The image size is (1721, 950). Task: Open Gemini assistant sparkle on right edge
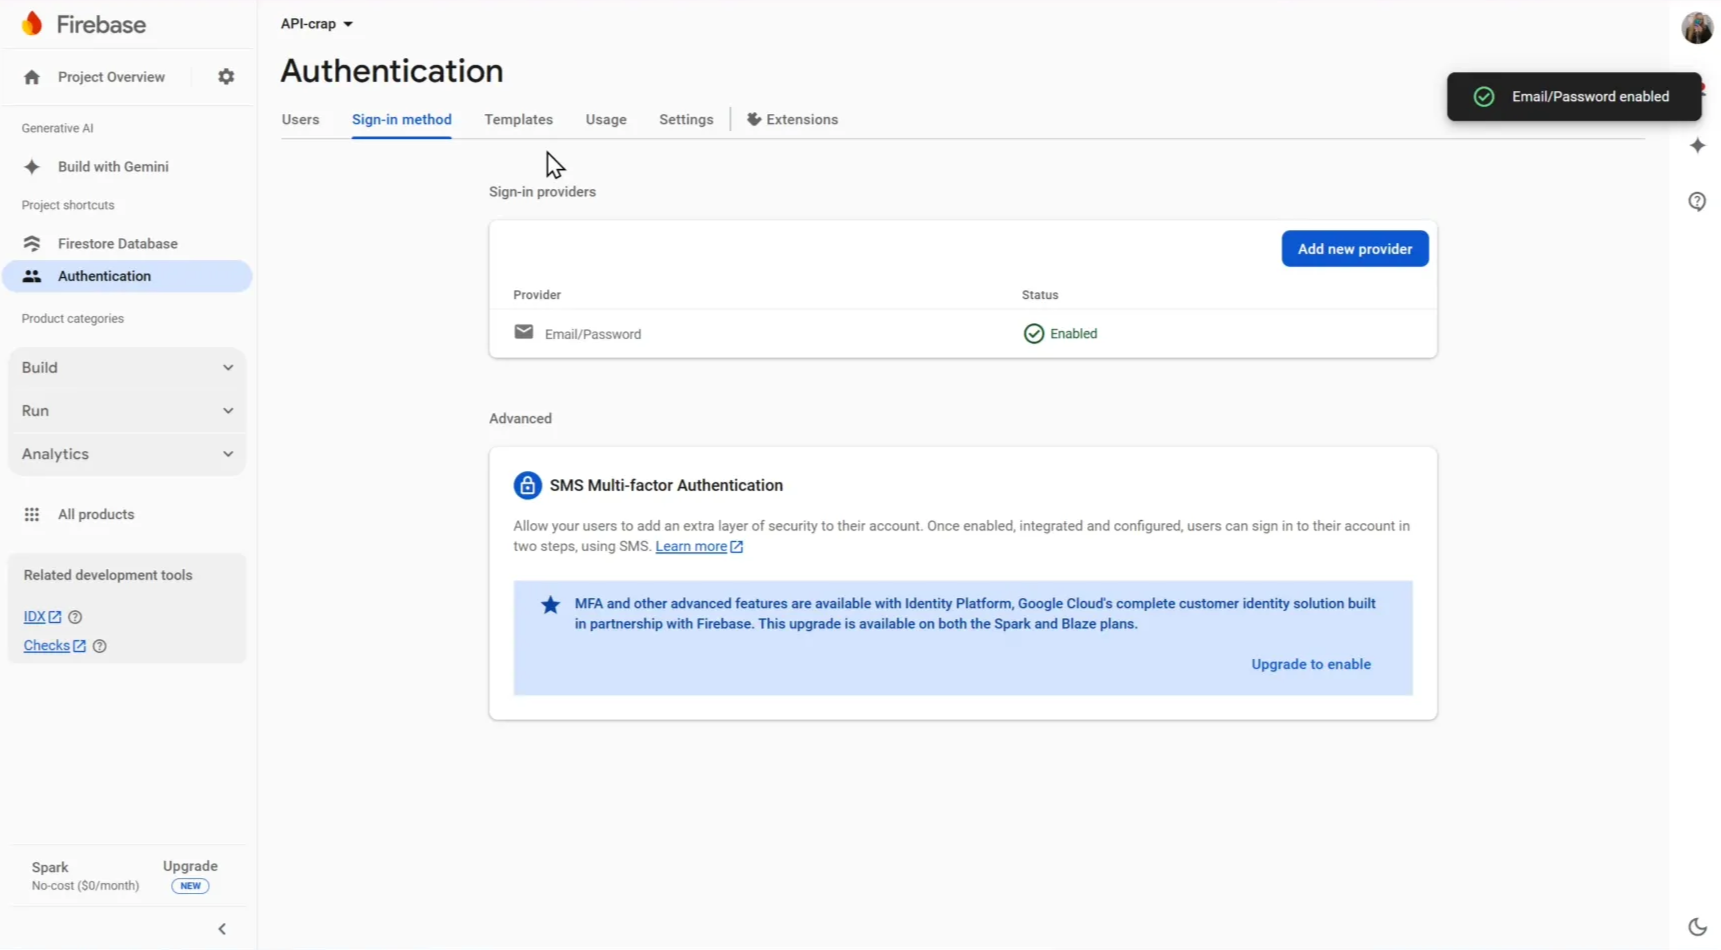click(1697, 146)
